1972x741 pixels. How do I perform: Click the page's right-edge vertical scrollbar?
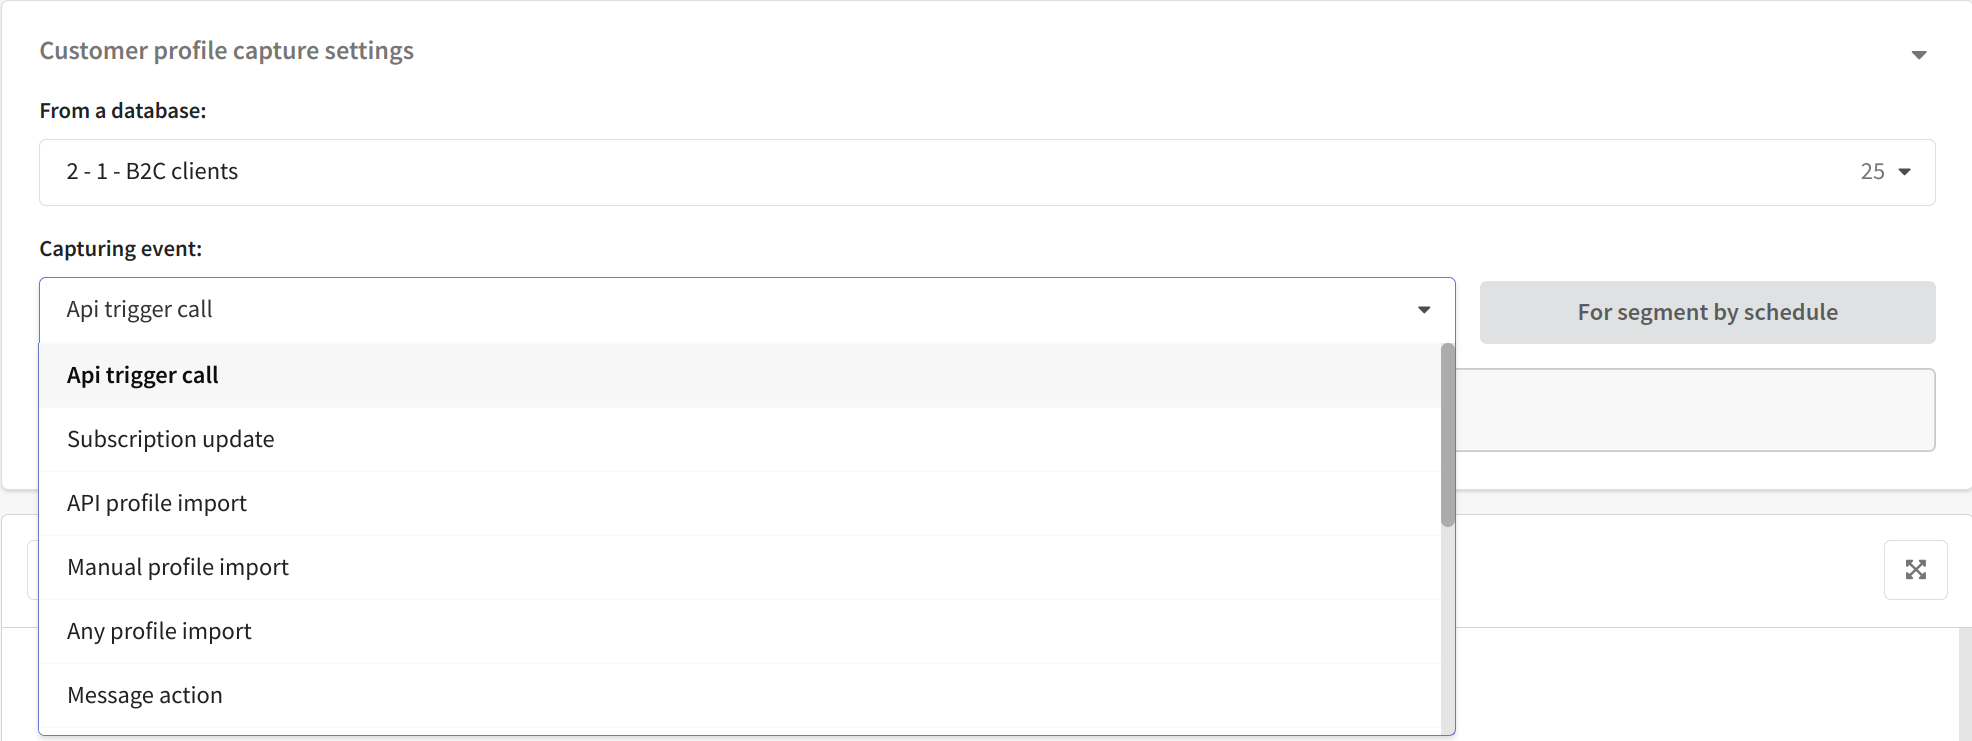[1964, 684]
